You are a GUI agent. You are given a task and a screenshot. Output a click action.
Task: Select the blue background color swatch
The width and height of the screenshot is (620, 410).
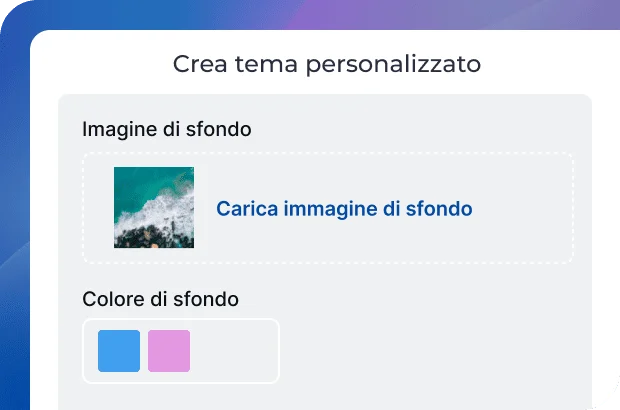click(119, 350)
